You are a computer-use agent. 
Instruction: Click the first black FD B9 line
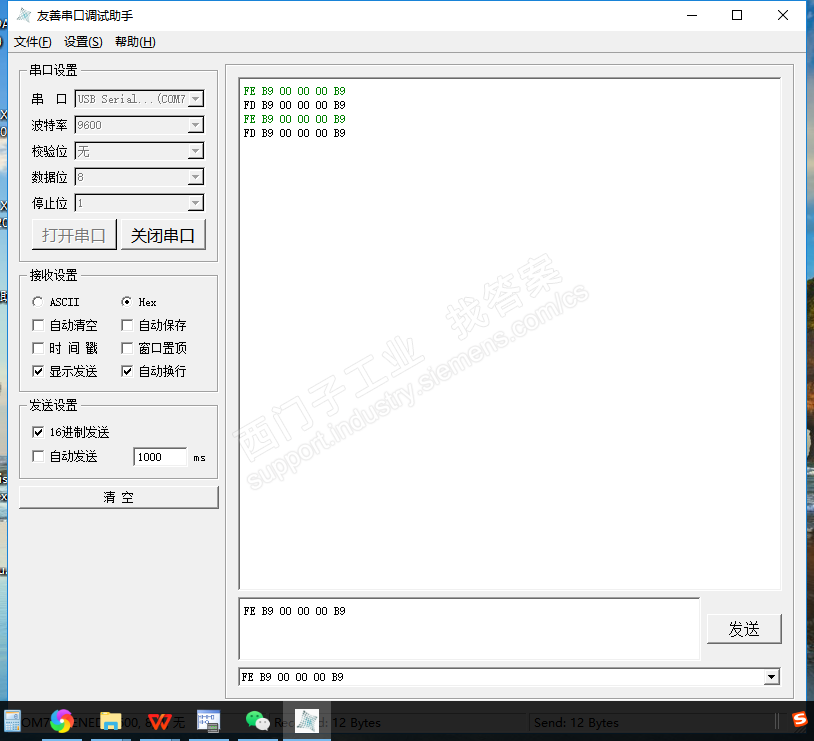tap(294, 105)
